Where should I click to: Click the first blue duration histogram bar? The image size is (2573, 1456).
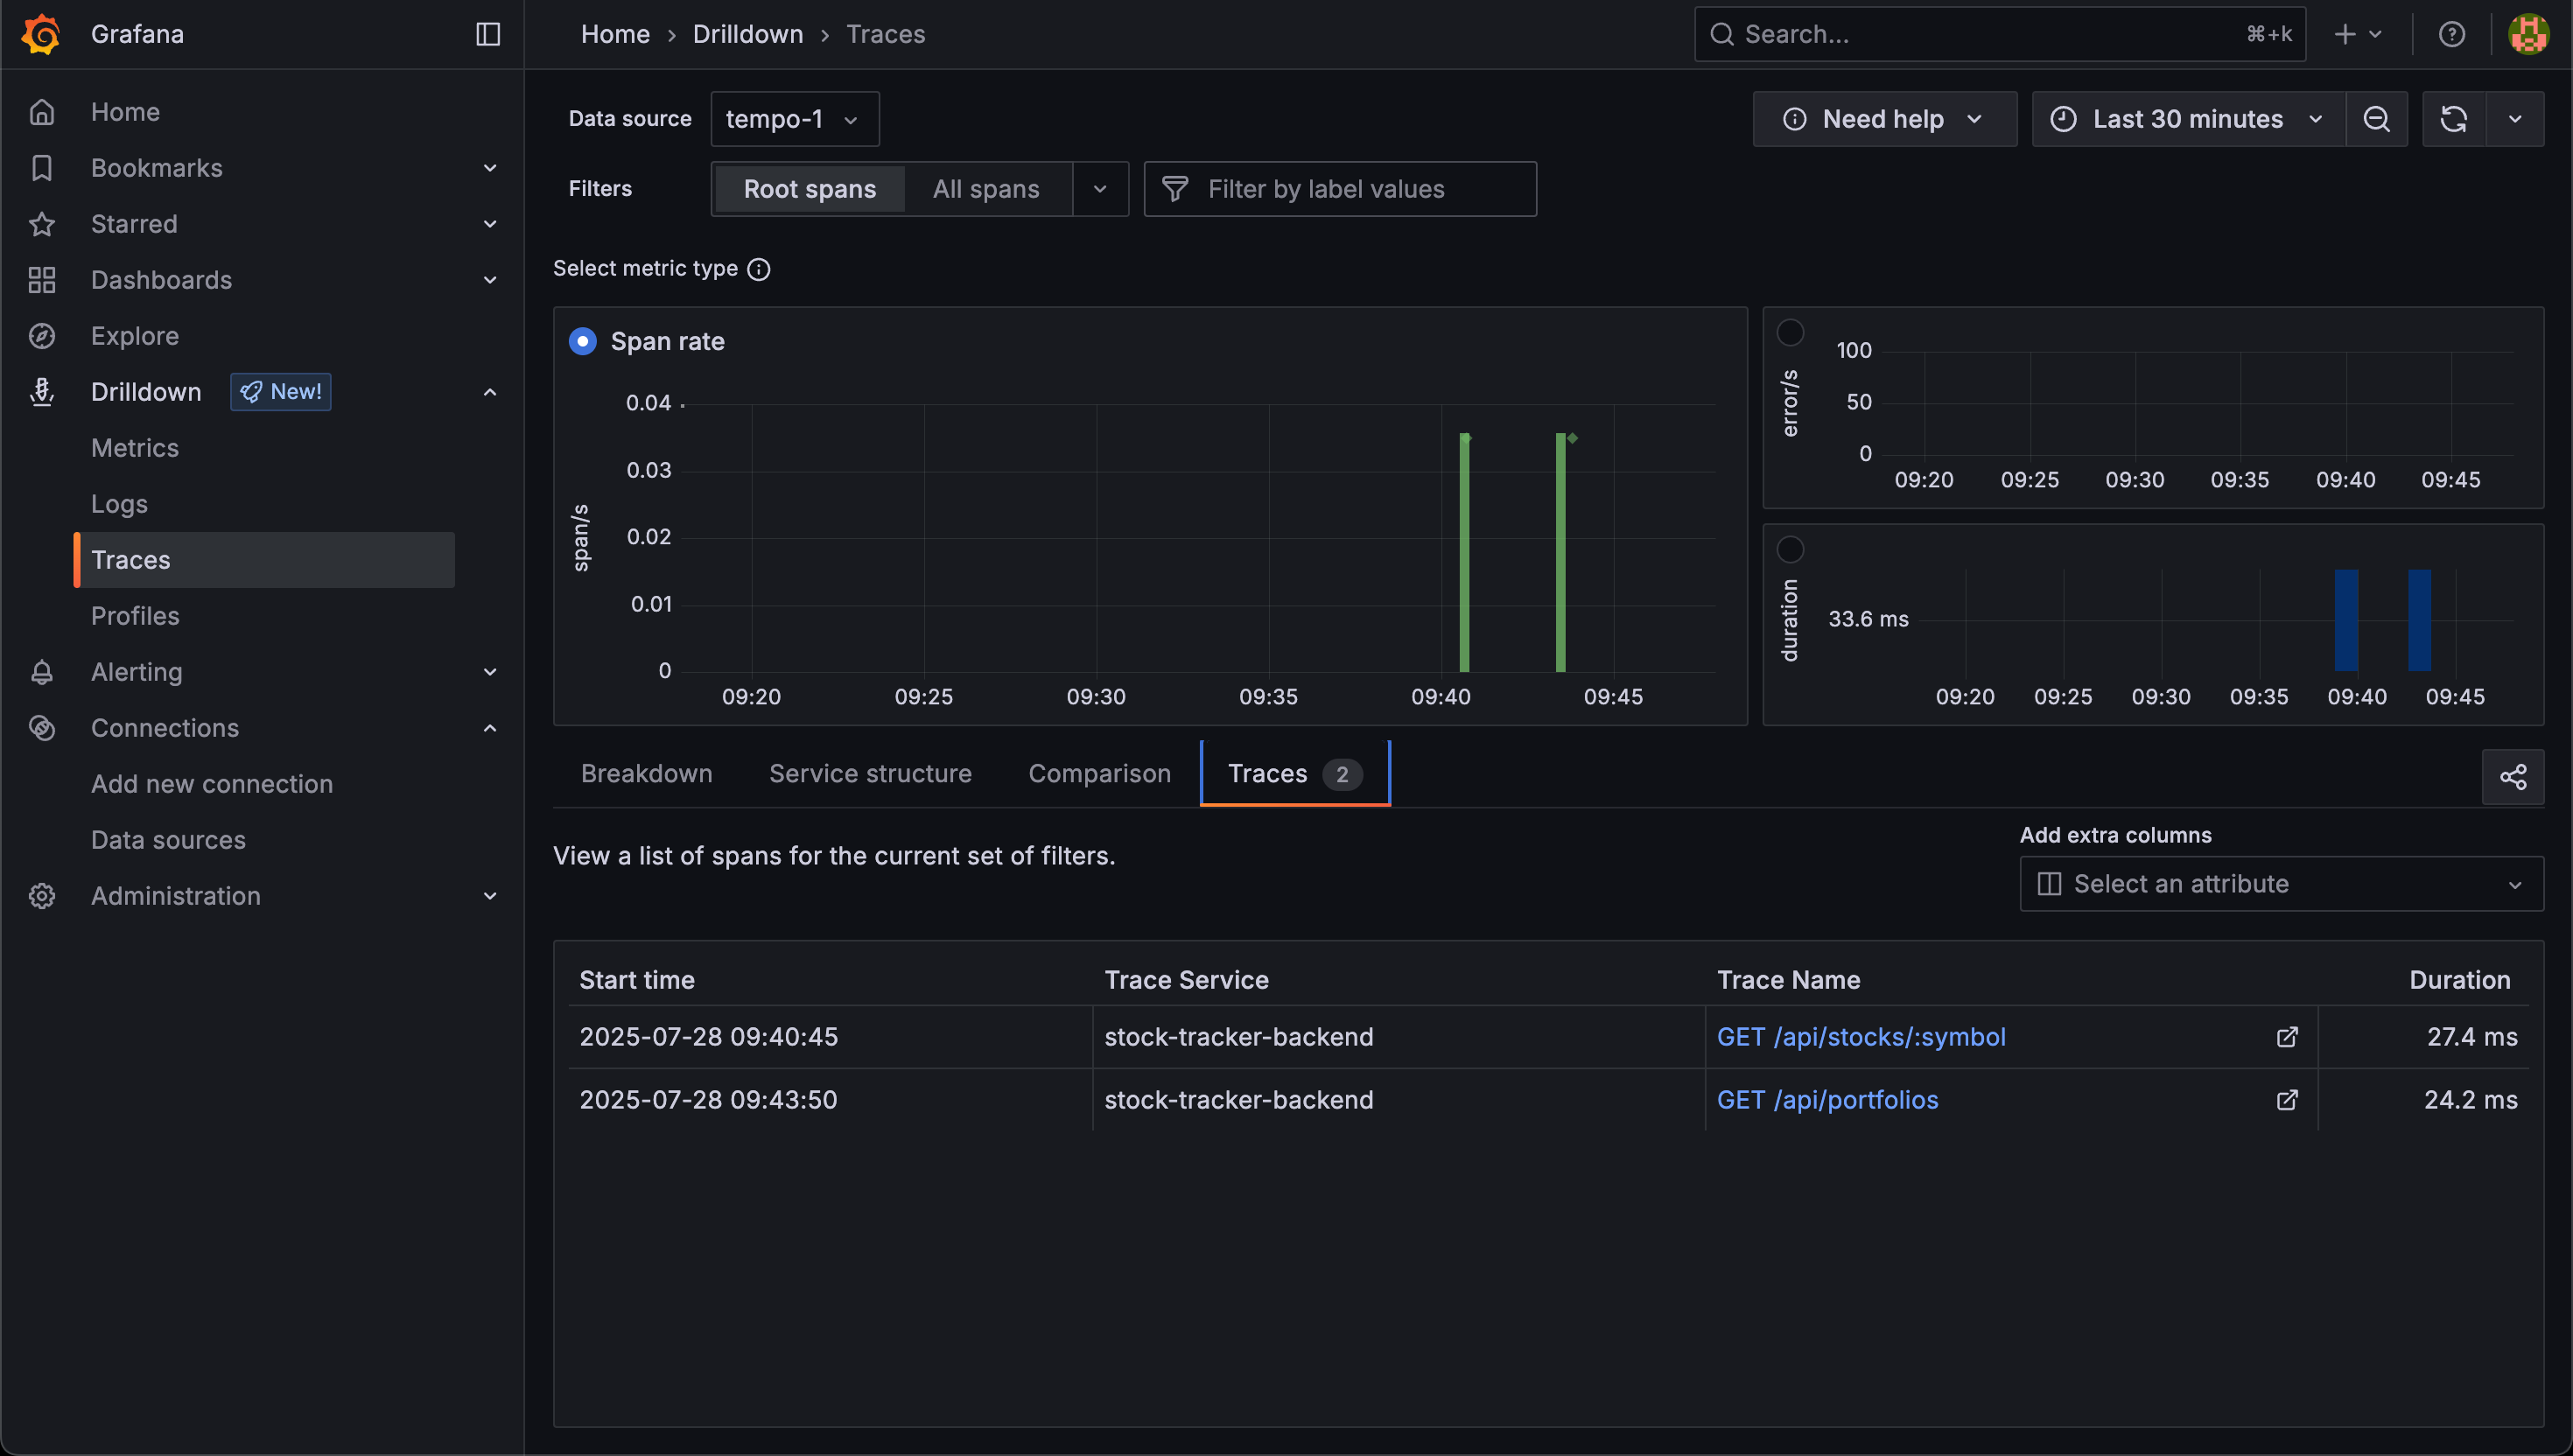2346,620
